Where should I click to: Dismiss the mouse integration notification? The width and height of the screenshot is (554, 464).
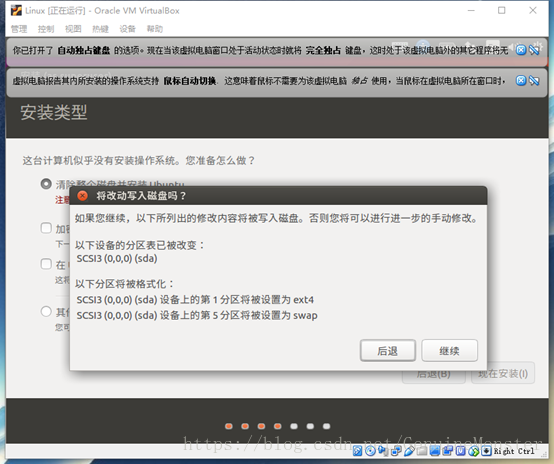tap(521, 81)
